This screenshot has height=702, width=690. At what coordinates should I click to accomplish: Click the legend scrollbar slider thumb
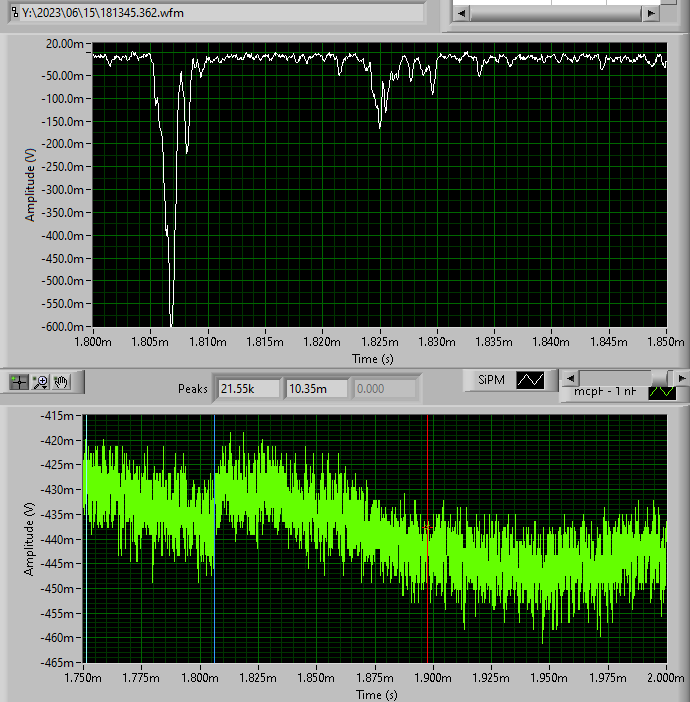tap(662, 378)
